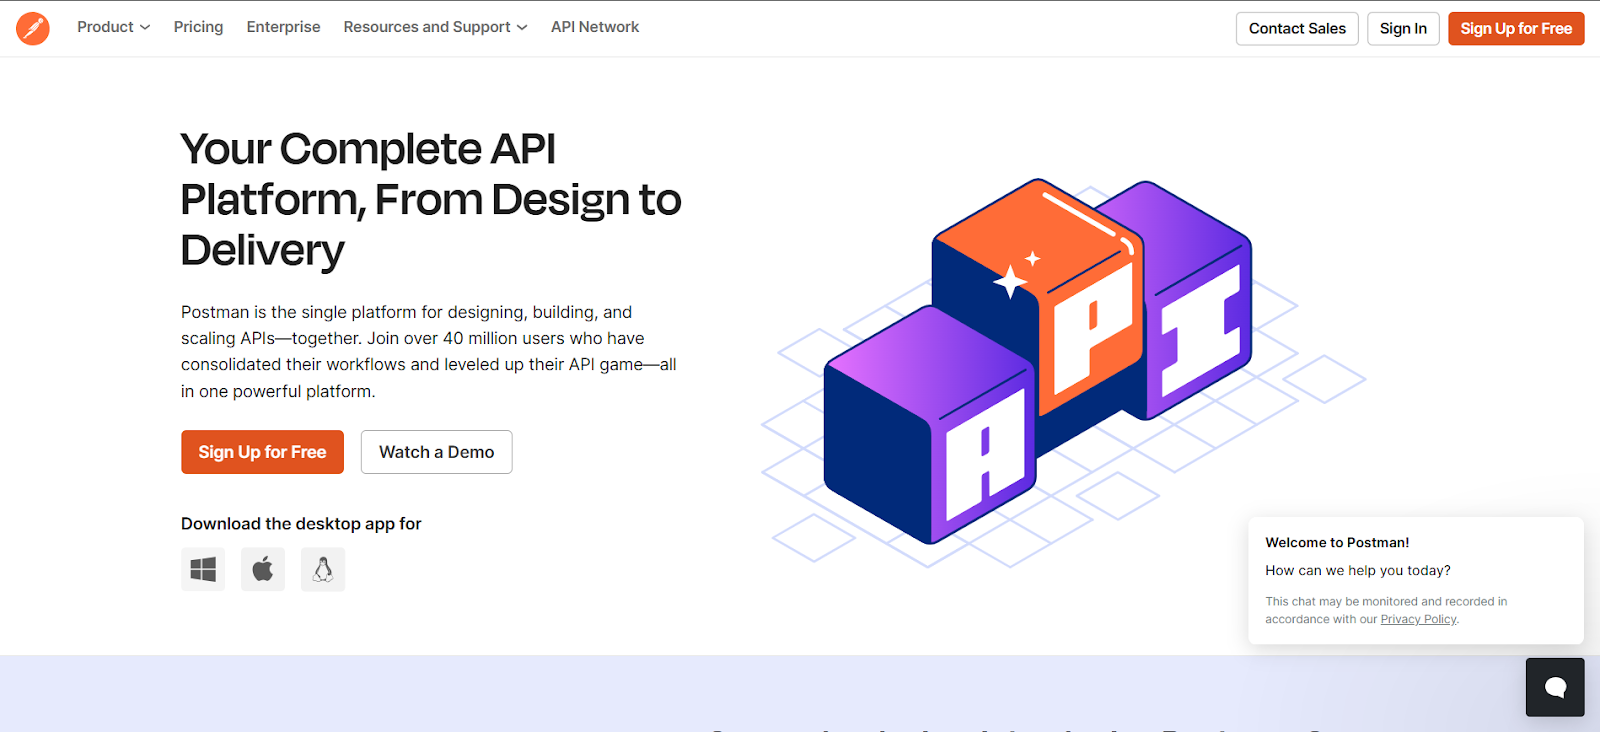The image size is (1600, 732).
Task: Open the Pricing page from the navigation
Action: pos(198,27)
